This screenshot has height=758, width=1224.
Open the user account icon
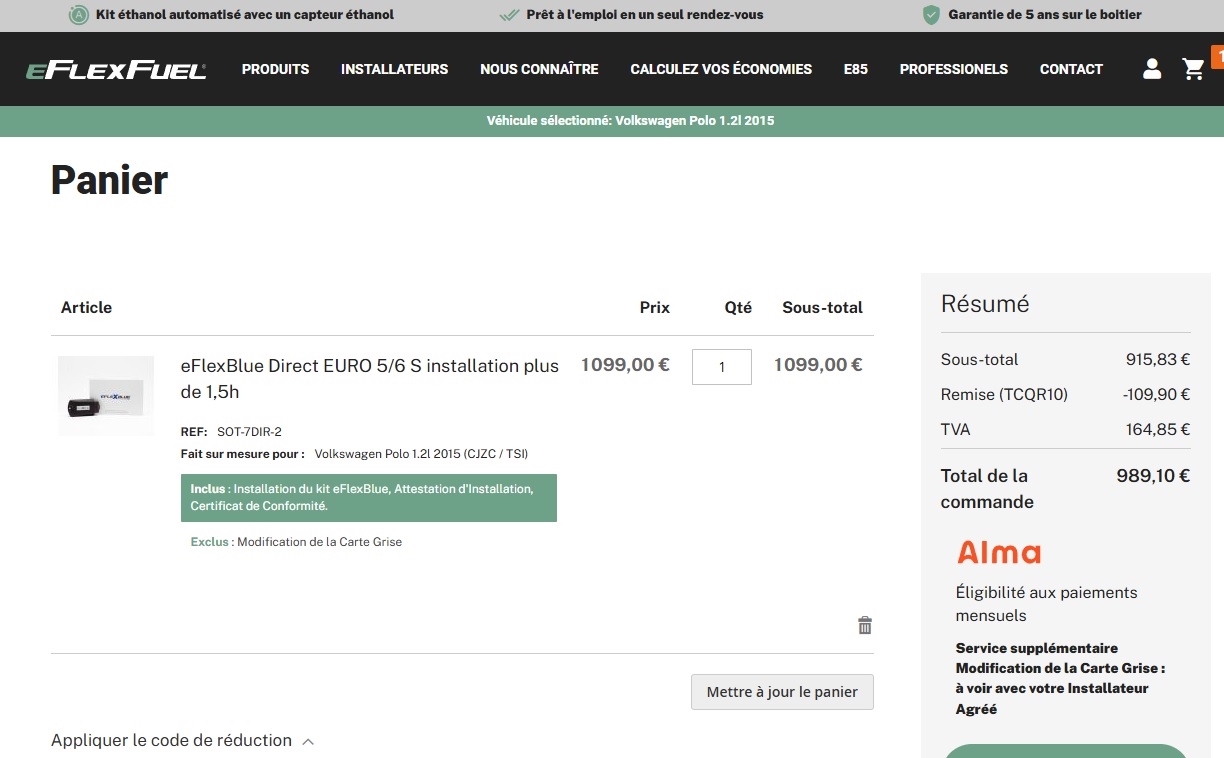1152,69
